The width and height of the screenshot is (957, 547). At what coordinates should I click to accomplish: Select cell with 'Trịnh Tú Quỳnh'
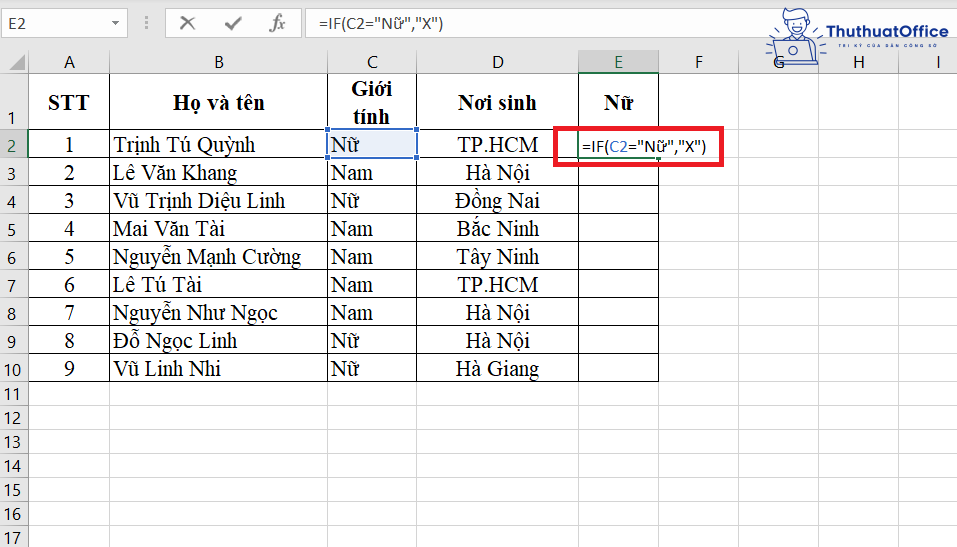point(218,144)
